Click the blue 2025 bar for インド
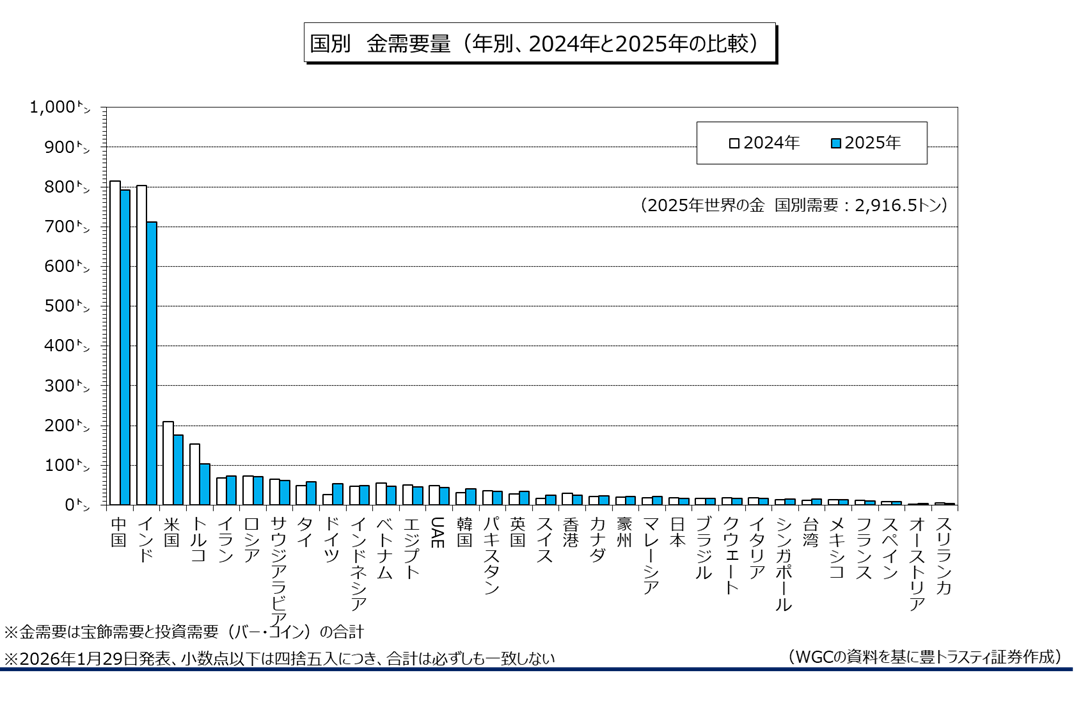 152,363
